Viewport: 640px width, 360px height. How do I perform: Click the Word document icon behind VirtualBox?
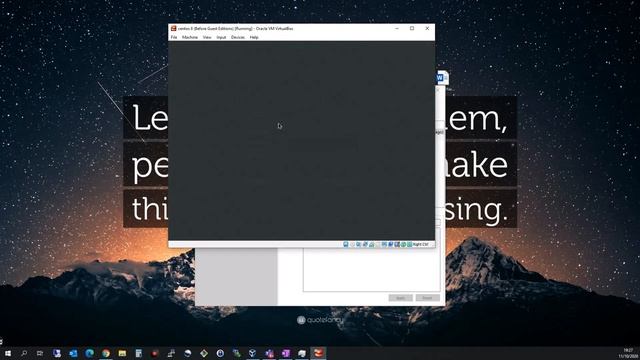pyautogui.click(x=442, y=78)
